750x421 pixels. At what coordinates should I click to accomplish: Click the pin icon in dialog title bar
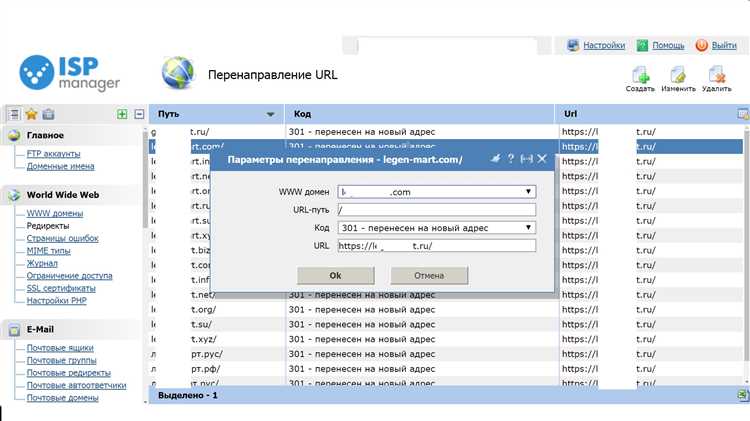[496, 158]
